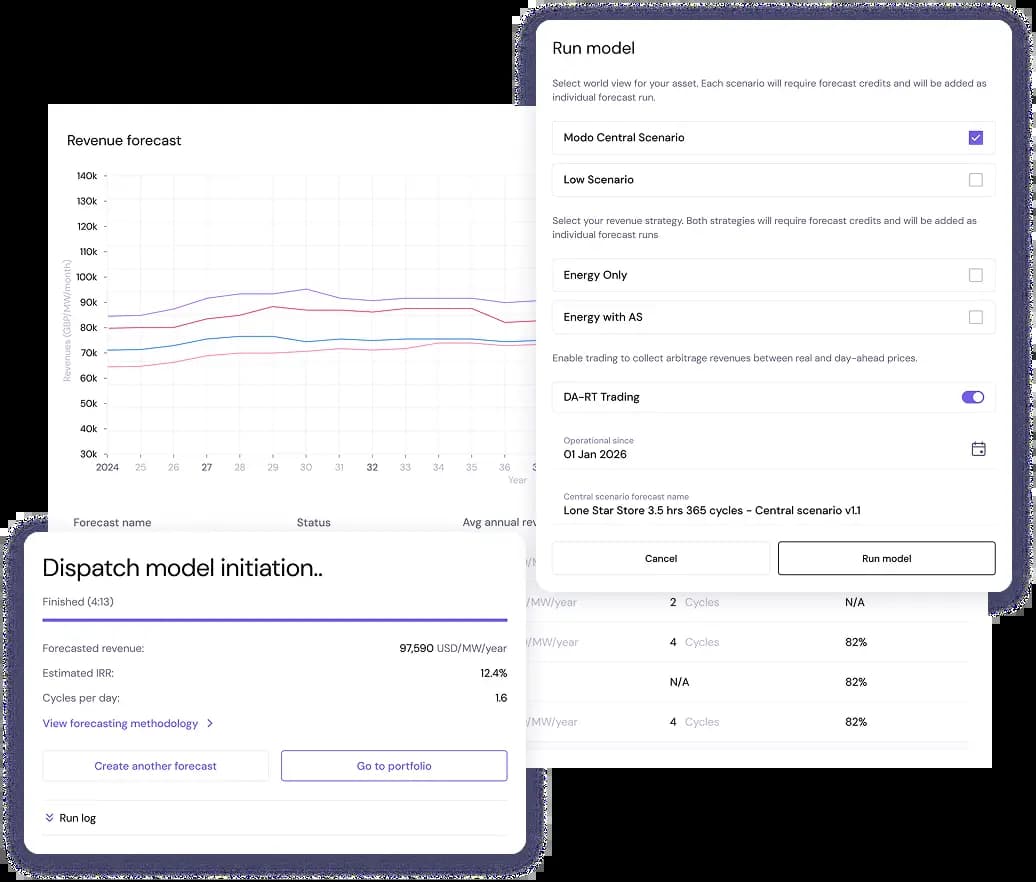The width and height of the screenshot is (1036, 882).
Task: Click the chevron beside View forecasting methodology
Action: [x=210, y=723]
